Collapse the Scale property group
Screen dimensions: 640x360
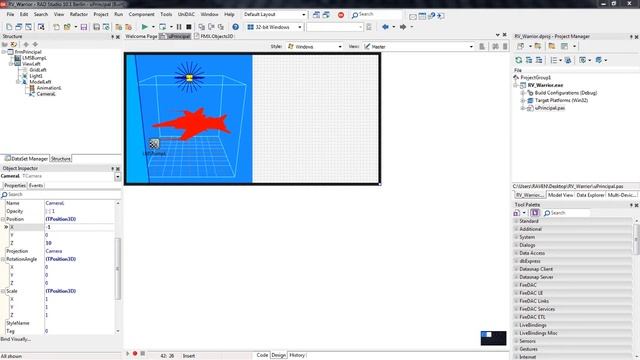tap(3, 291)
